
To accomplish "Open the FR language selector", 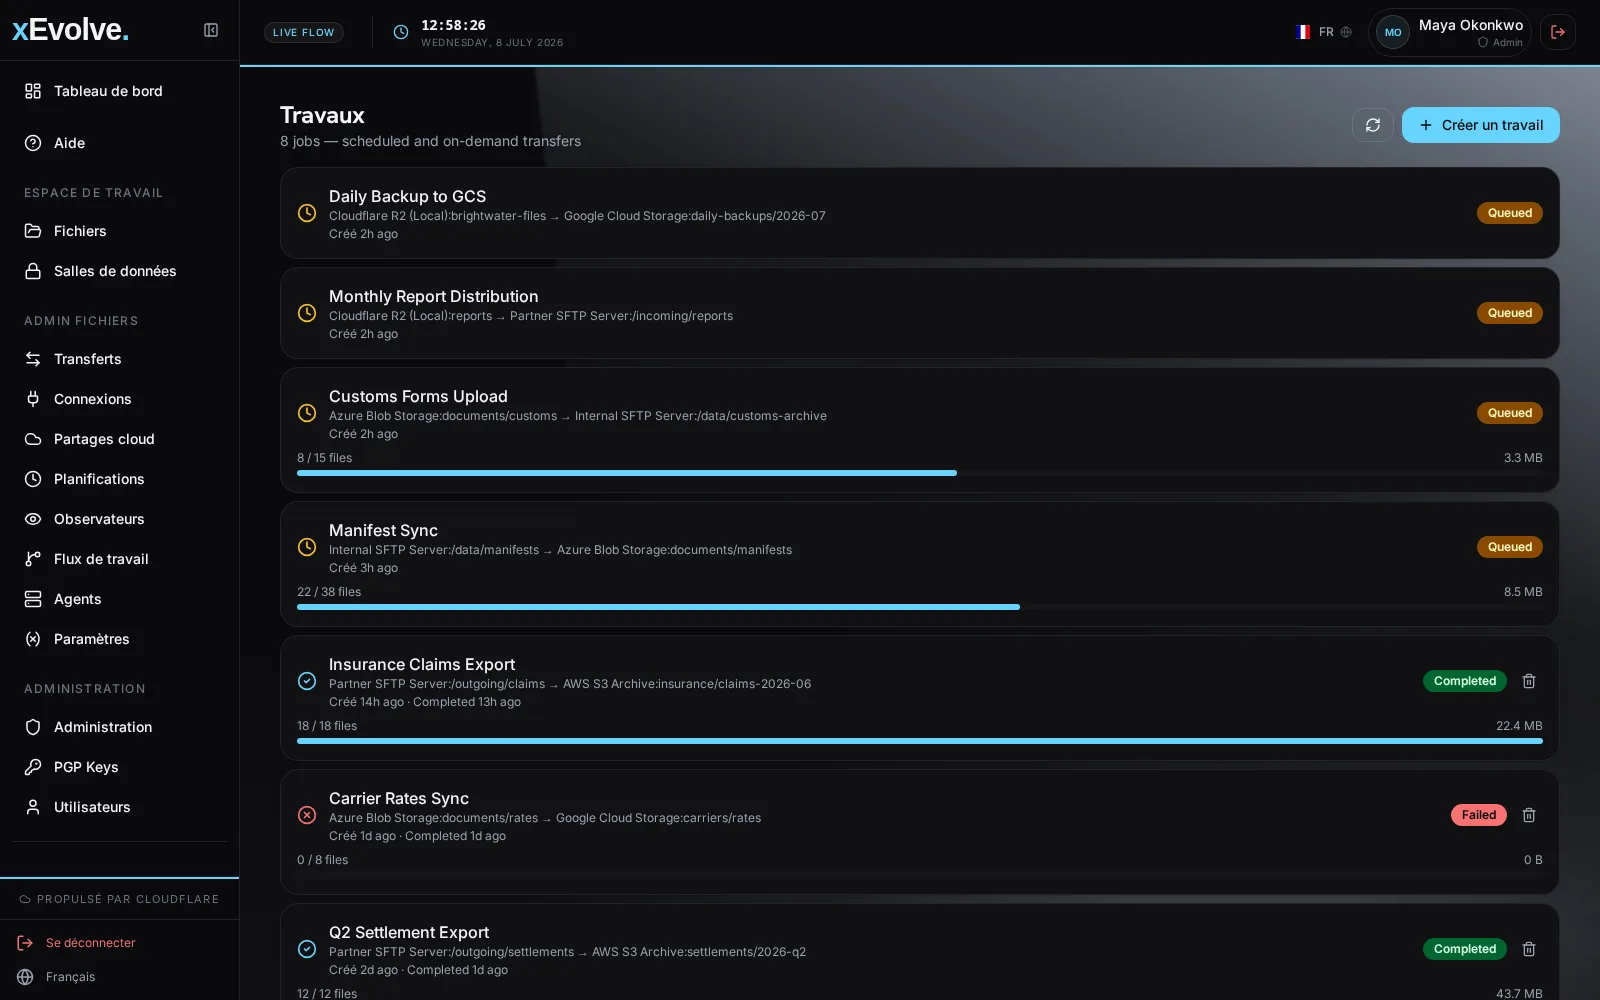I will click(x=1324, y=32).
